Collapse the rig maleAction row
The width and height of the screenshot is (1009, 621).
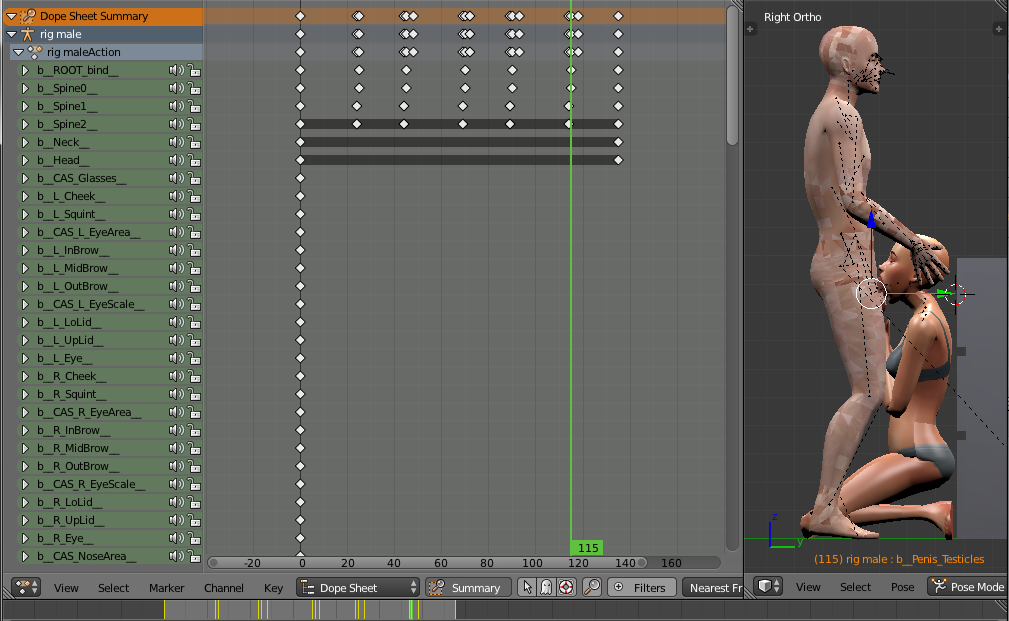tap(18, 52)
